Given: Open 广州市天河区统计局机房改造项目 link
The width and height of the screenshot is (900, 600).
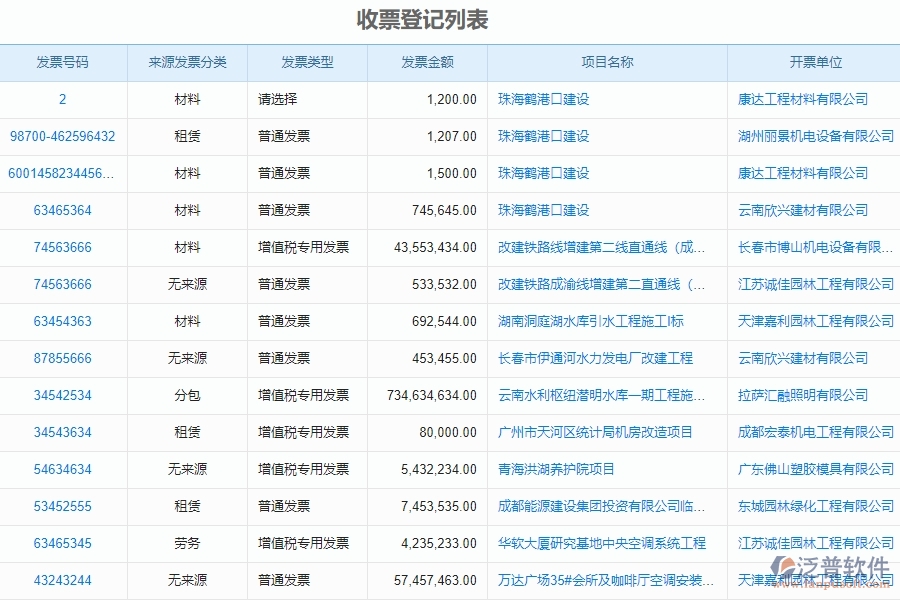Looking at the screenshot, I should 597,432.
